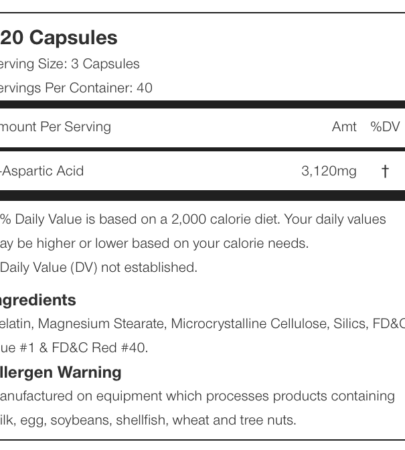Click 'Microcrystalline Cellulose' in ingredients
The width and height of the screenshot is (405, 450).
[x=250, y=324]
